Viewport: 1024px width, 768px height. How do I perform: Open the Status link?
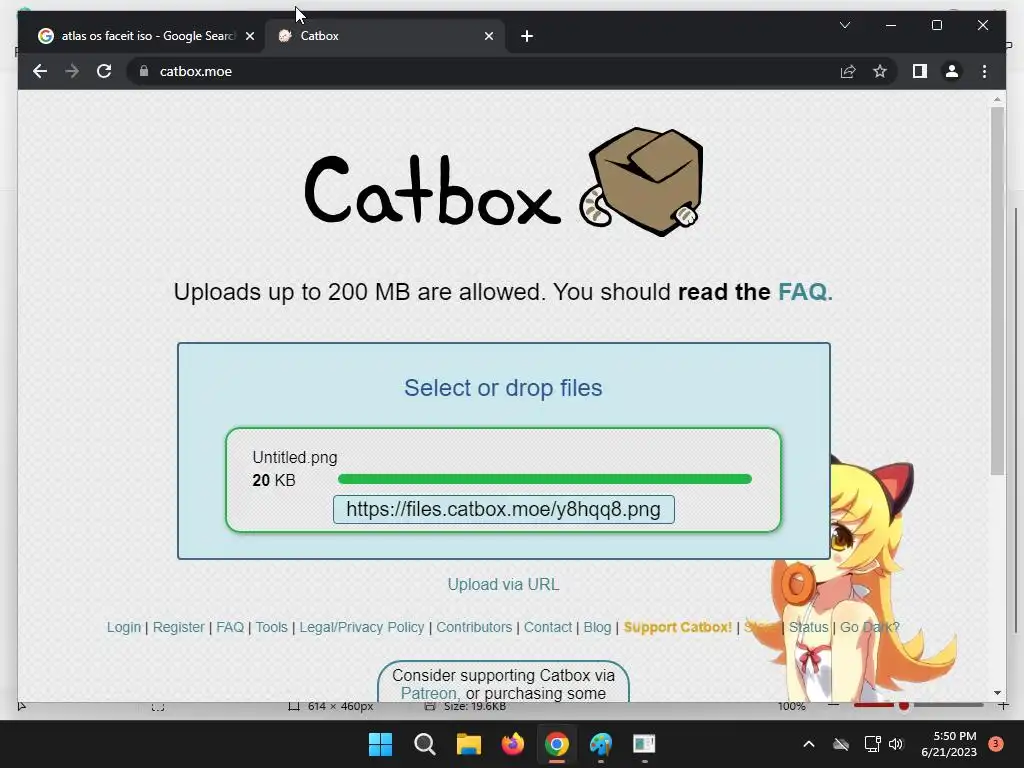tap(808, 627)
